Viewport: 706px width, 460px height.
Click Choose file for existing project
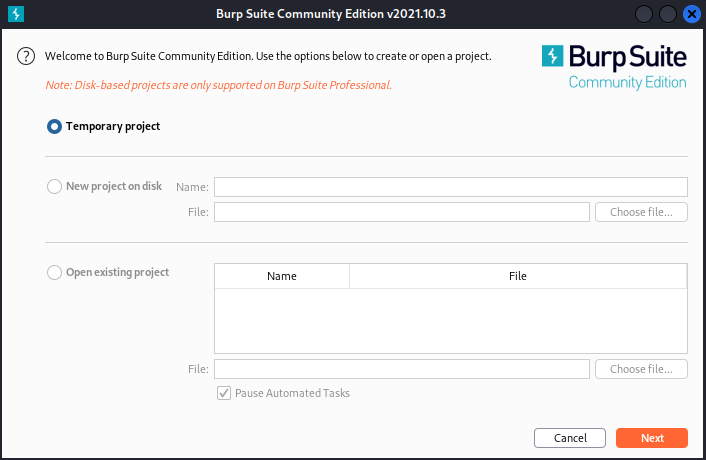pyautogui.click(x=641, y=369)
